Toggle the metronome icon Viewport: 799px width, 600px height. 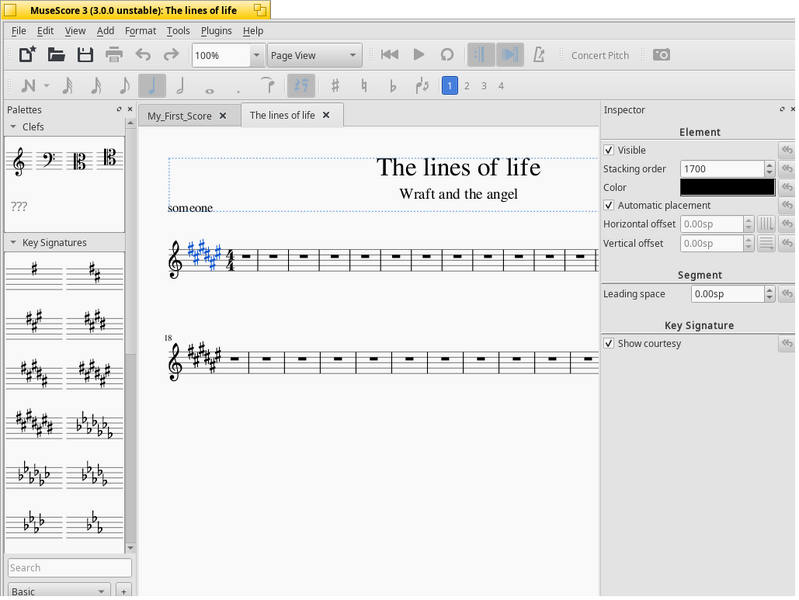click(x=539, y=55)
